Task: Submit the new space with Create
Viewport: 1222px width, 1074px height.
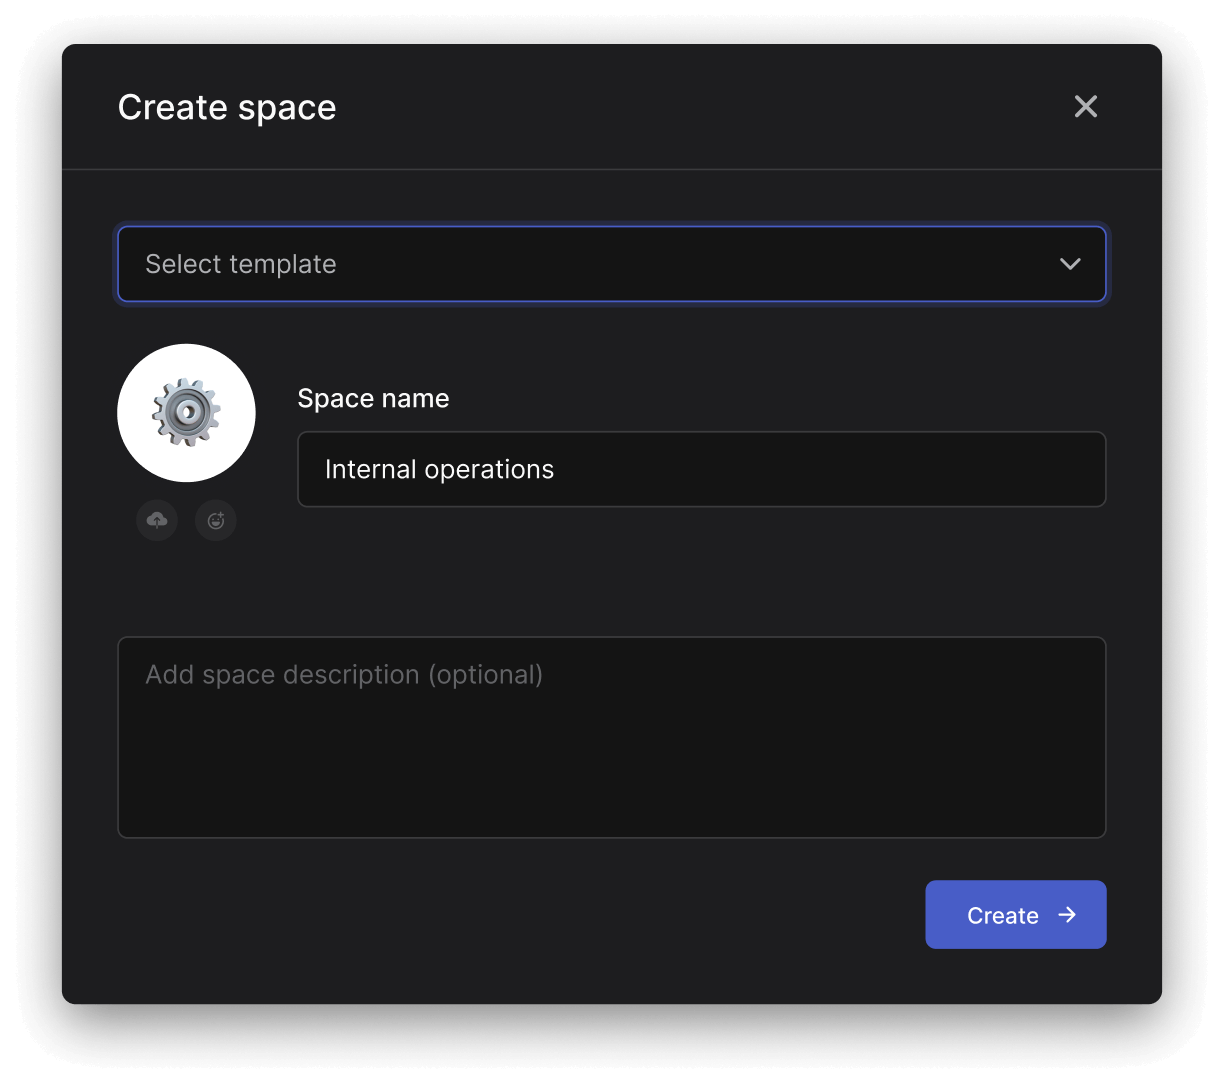Action: tap(1015, 914)
